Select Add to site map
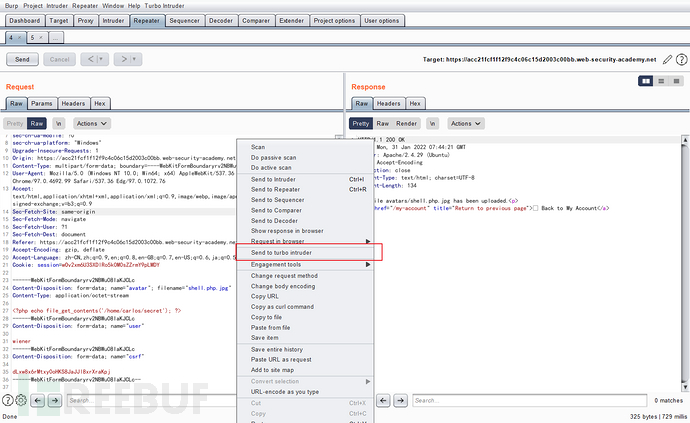The width and height of the screenshot is (690, 423). [305, 370]
